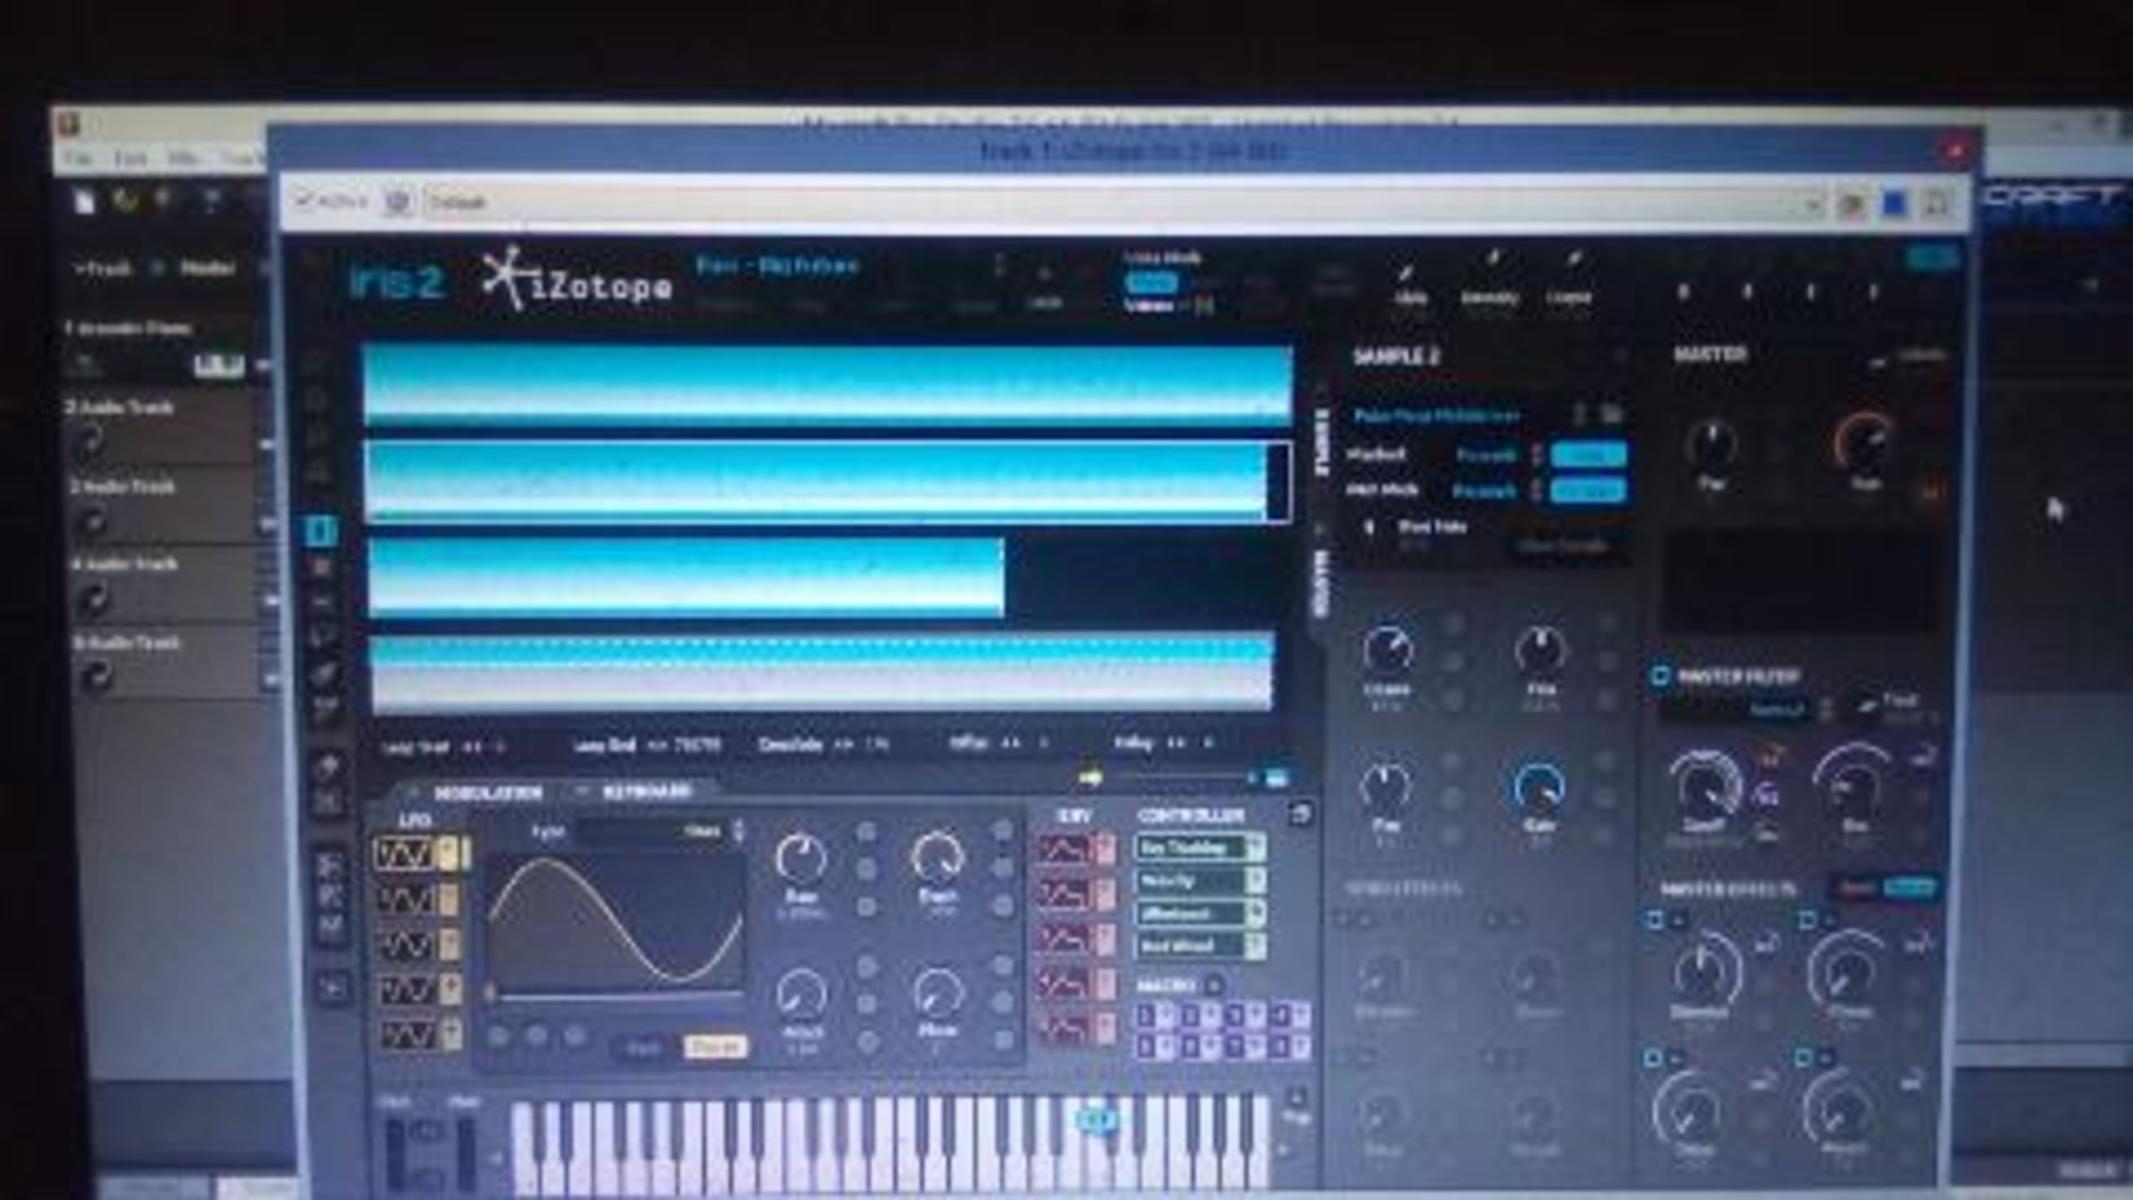Open the Pitch Mode dropdown

(1496, 491)
